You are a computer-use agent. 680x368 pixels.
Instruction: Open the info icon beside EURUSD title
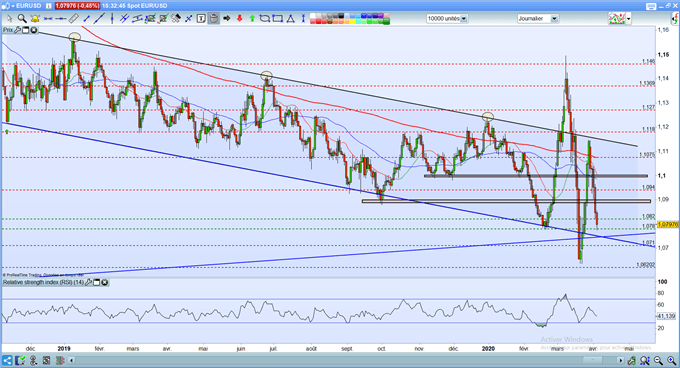click(x=48, y=6)
